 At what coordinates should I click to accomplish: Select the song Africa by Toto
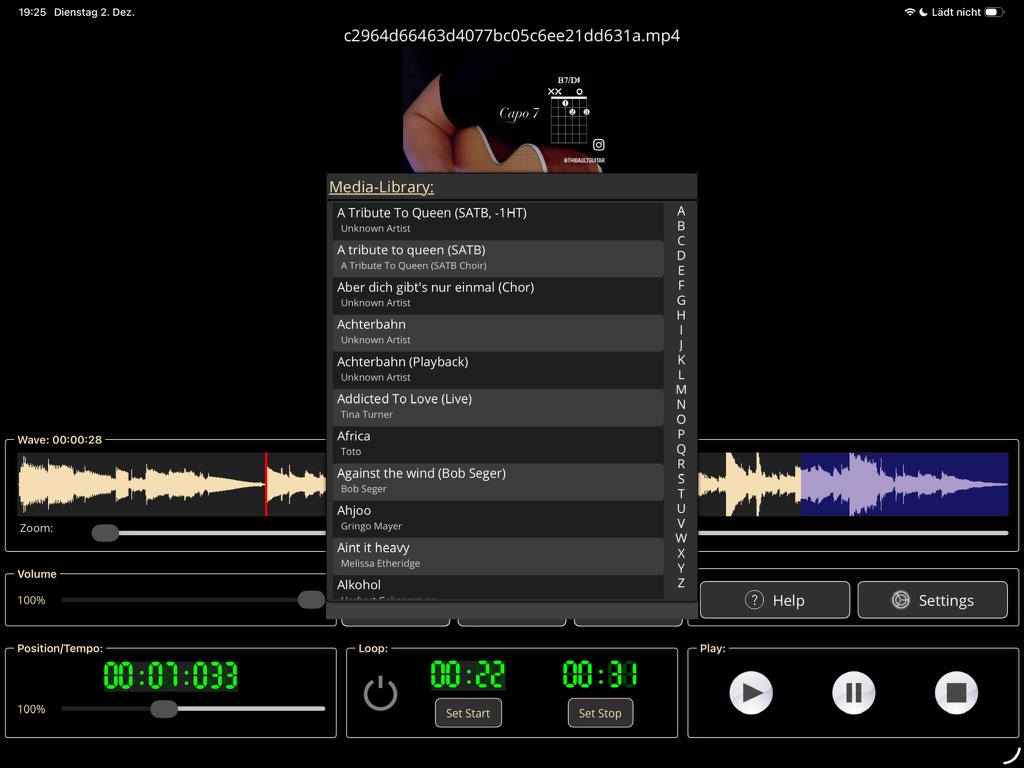click(x=497, y=444)
